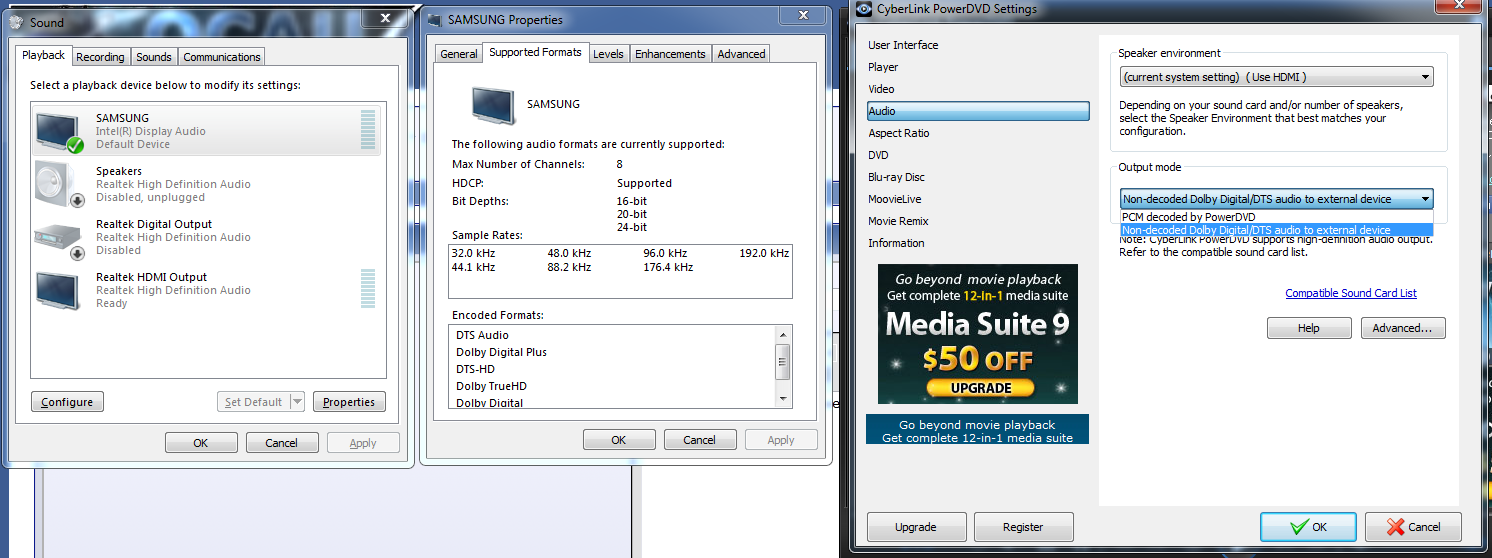The image size is (1492, 558).
Task: Open the Communications tab
Action: pos(222,57)
